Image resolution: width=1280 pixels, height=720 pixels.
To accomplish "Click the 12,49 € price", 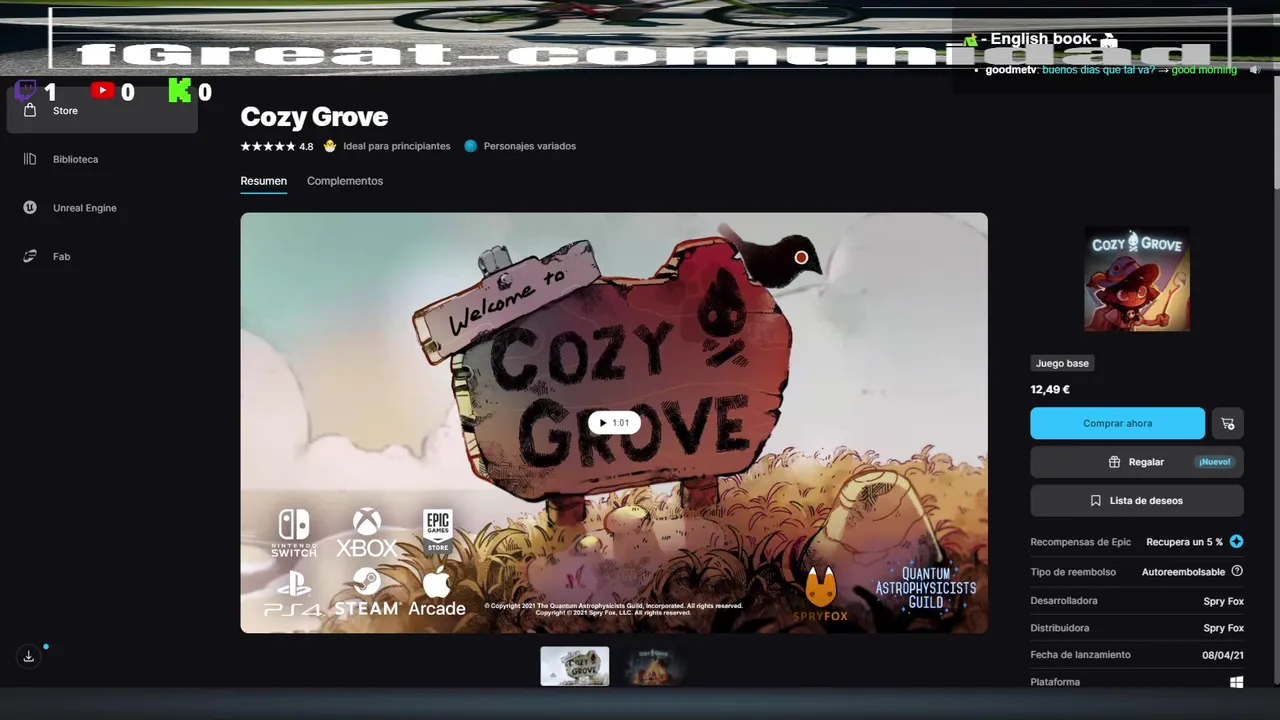I will [x=1050, y=390].
